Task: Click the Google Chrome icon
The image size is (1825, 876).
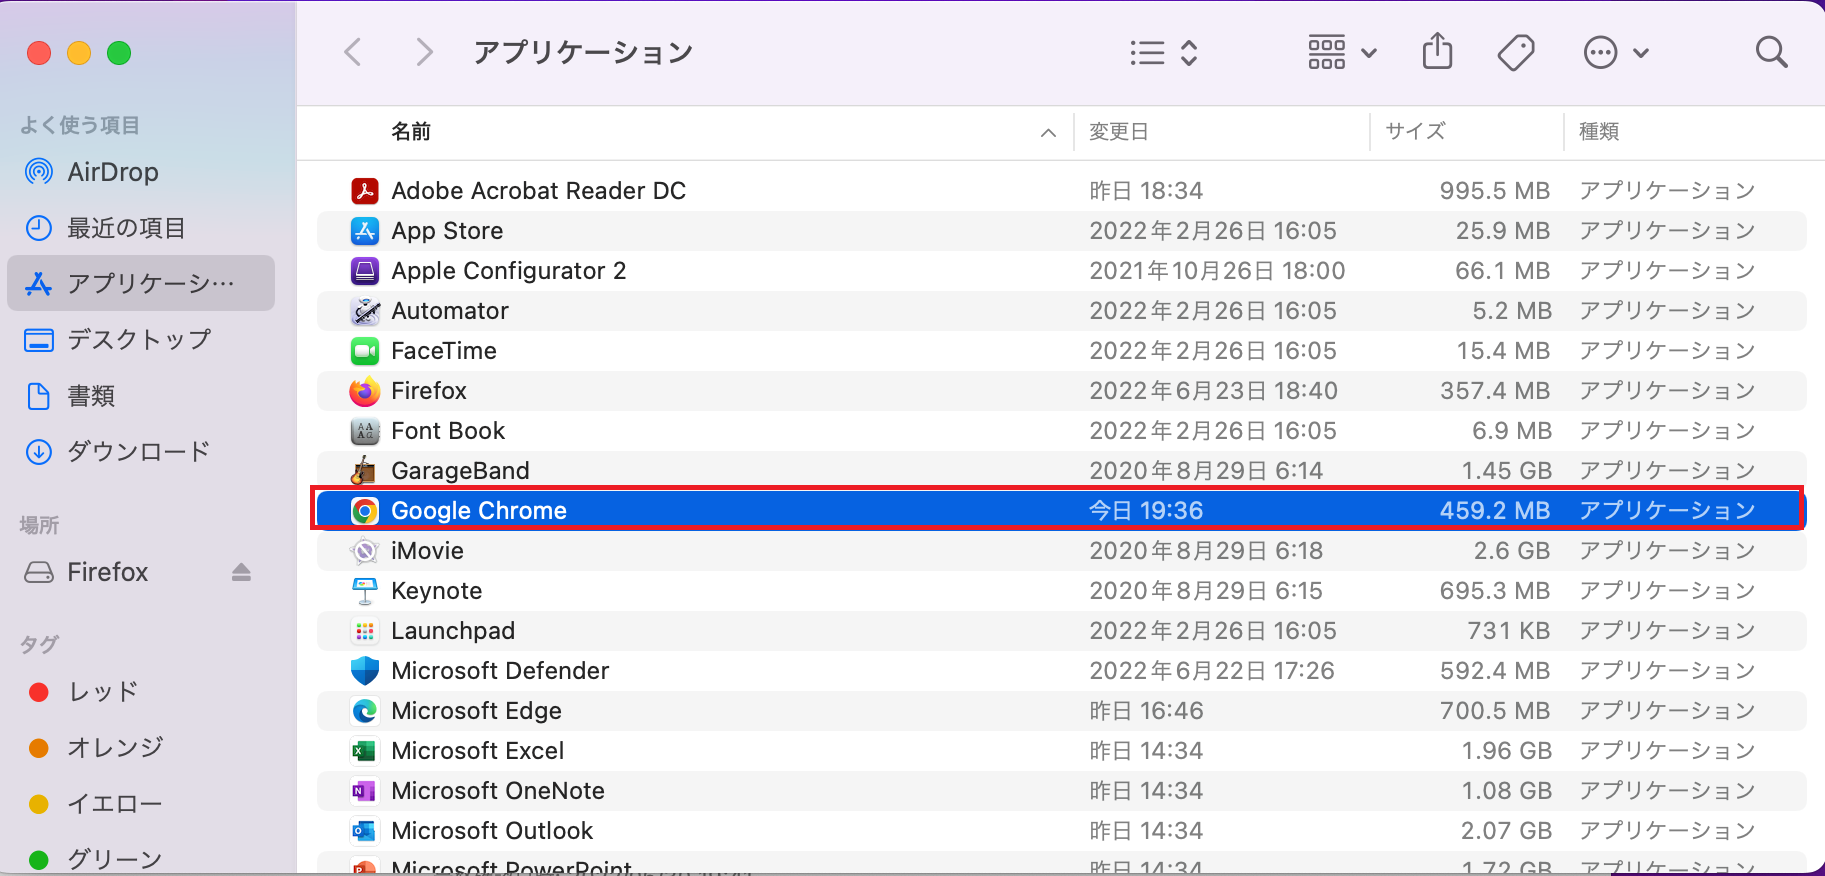Action: (x=365, y=511)
